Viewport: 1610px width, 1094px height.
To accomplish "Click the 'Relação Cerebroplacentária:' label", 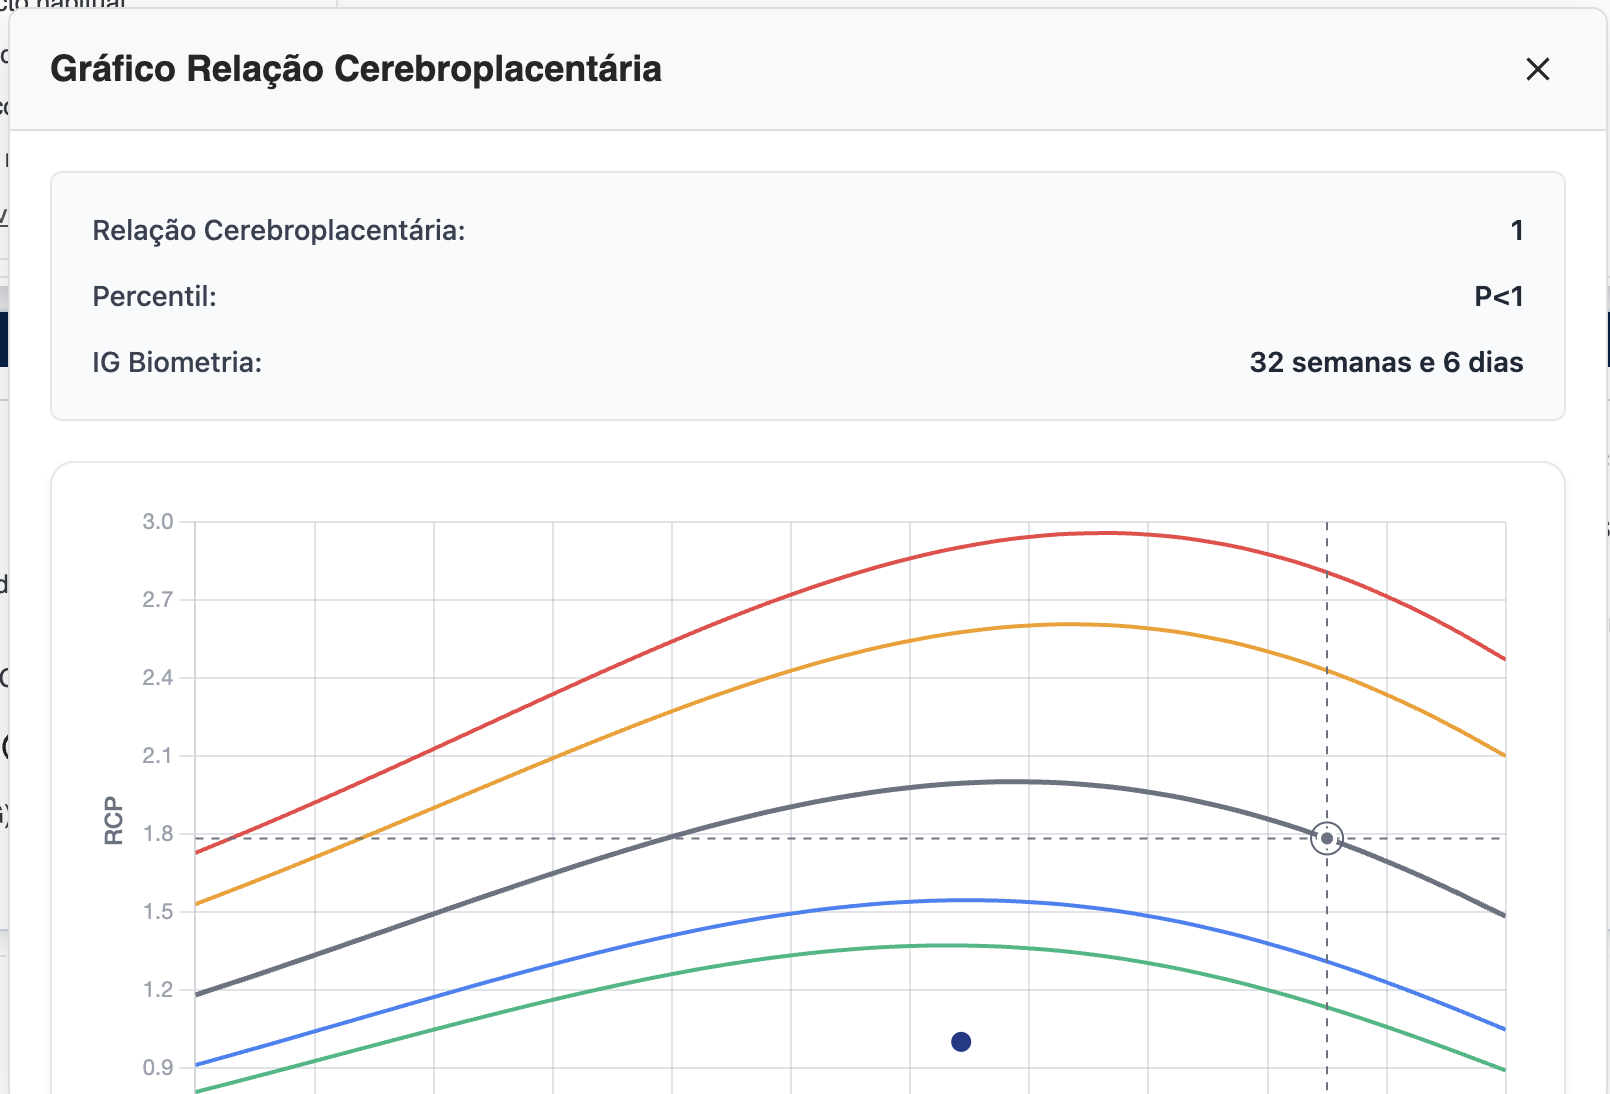I will 278,231.
